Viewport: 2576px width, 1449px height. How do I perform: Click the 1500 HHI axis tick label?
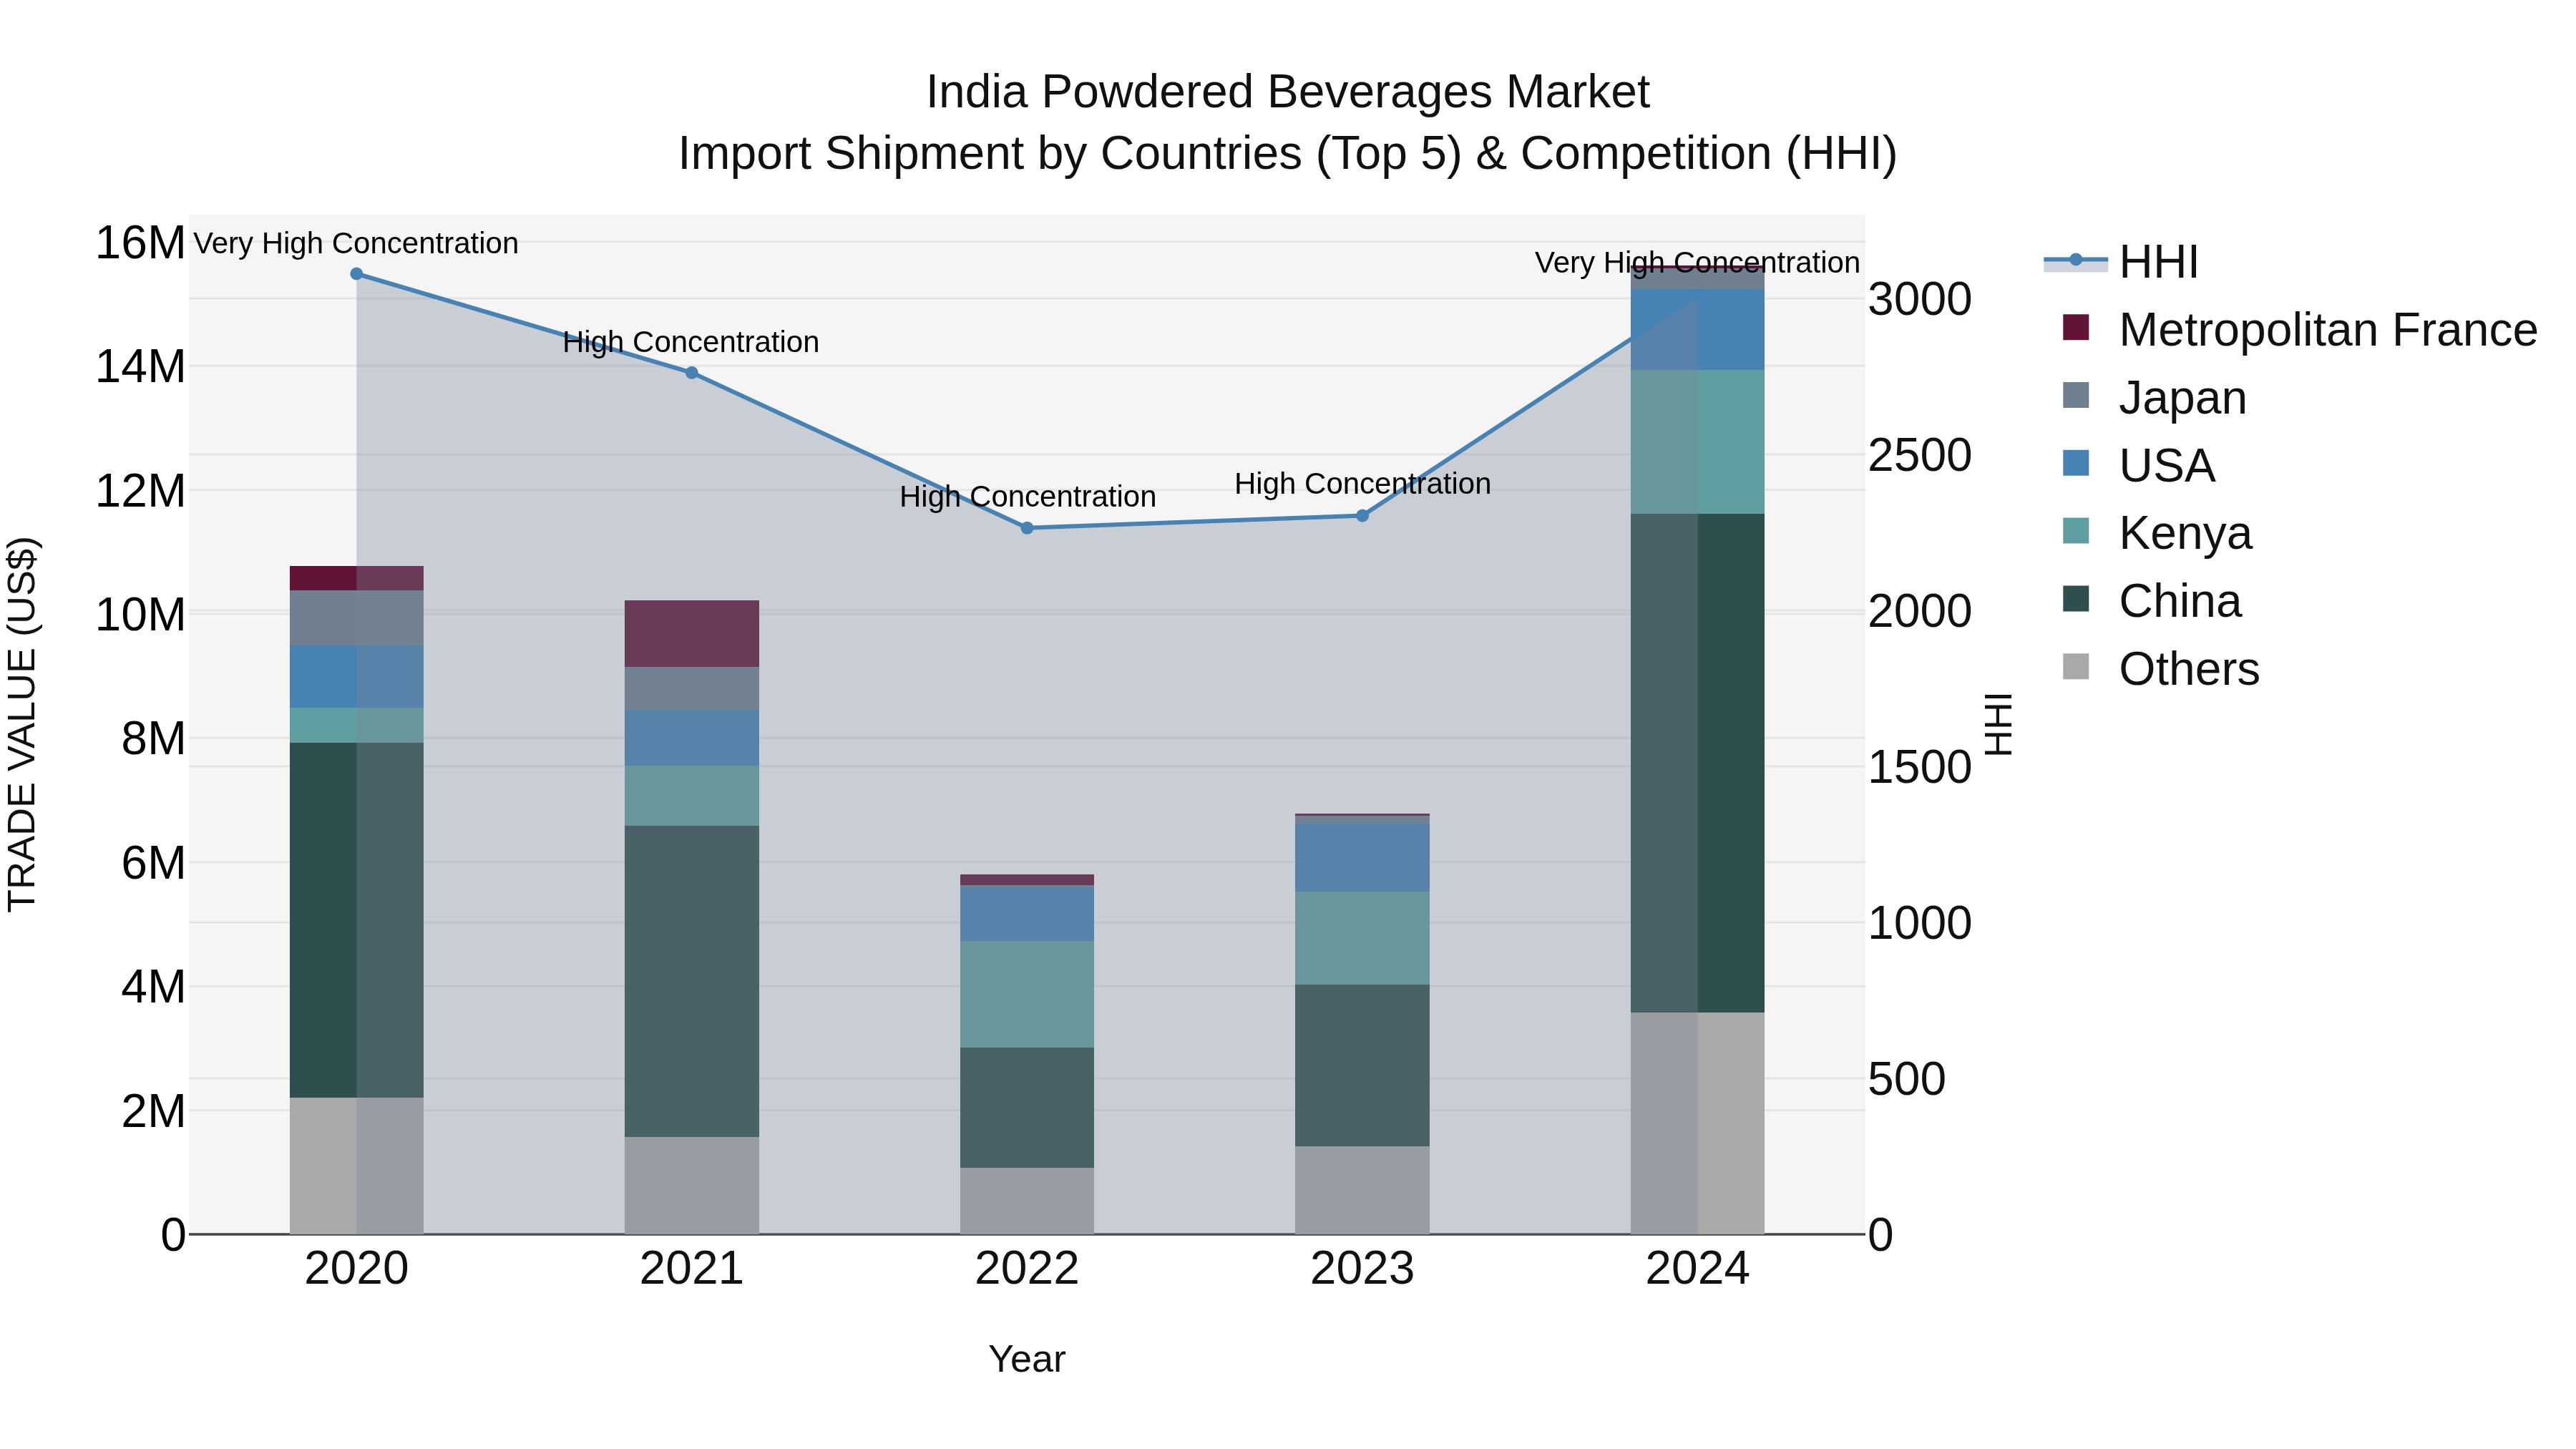point(1920,767)
